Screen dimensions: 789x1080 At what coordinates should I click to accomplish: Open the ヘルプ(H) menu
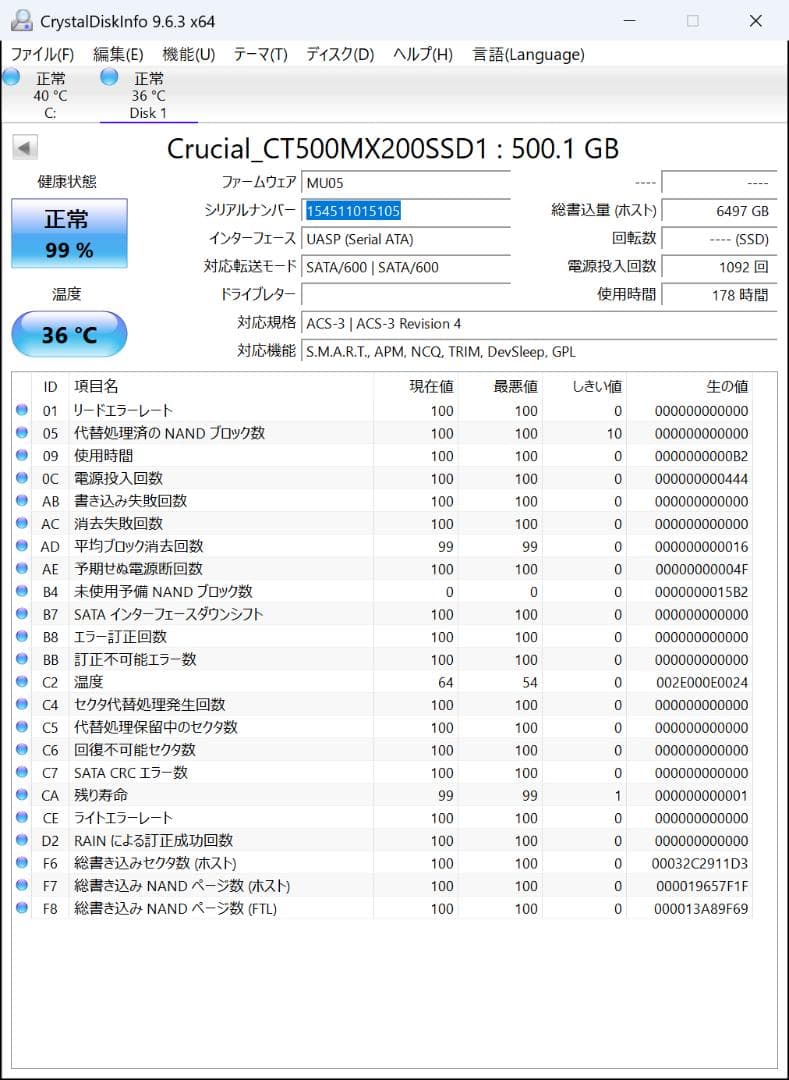click(x=423, y=54)
